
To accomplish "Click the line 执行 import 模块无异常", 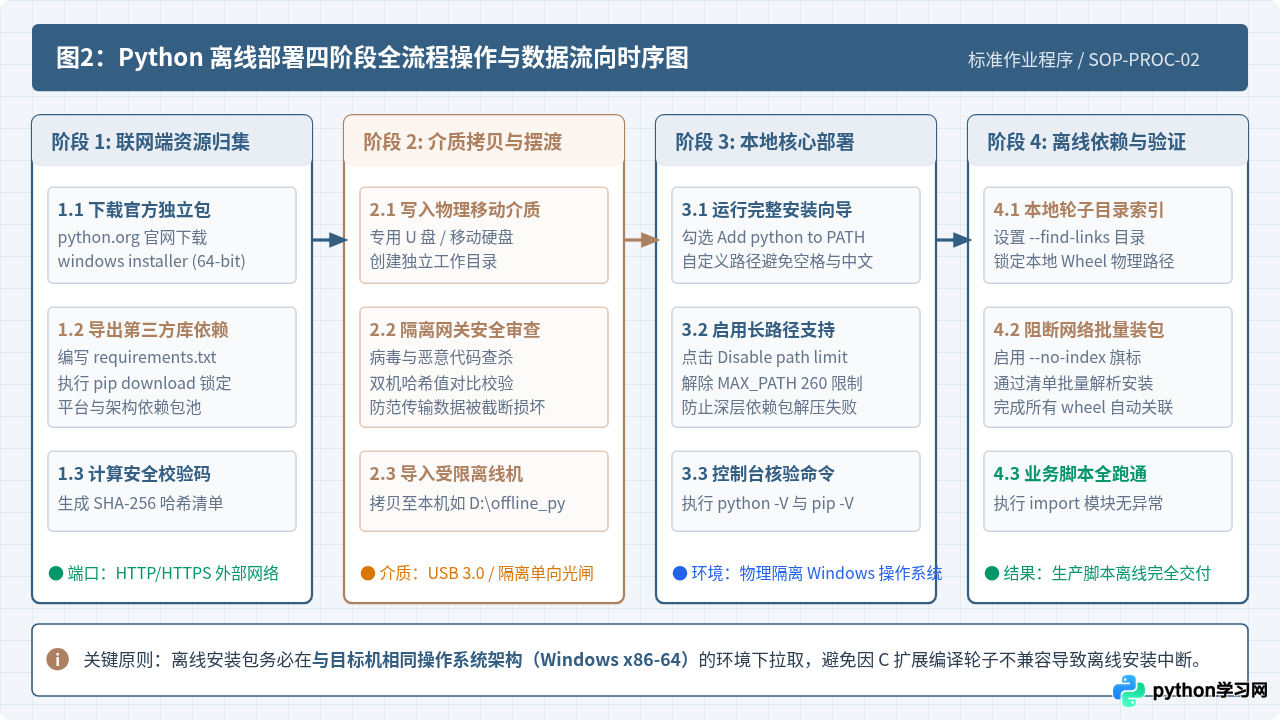I will (x=1078, y=503).
